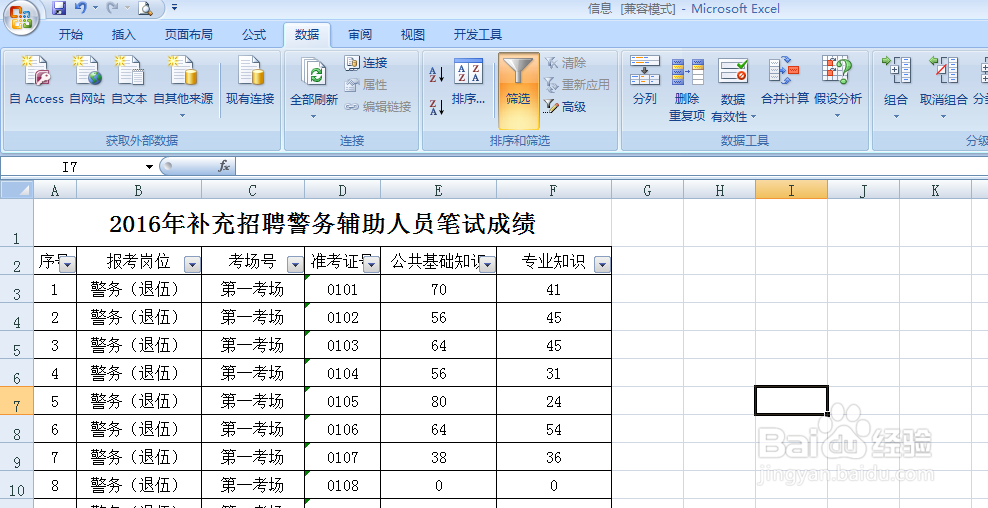This screenshot has height=508, width=988.
Task: Open the undo history dropdown arrow
Action: pyautogui.click(x=95, y=8)
